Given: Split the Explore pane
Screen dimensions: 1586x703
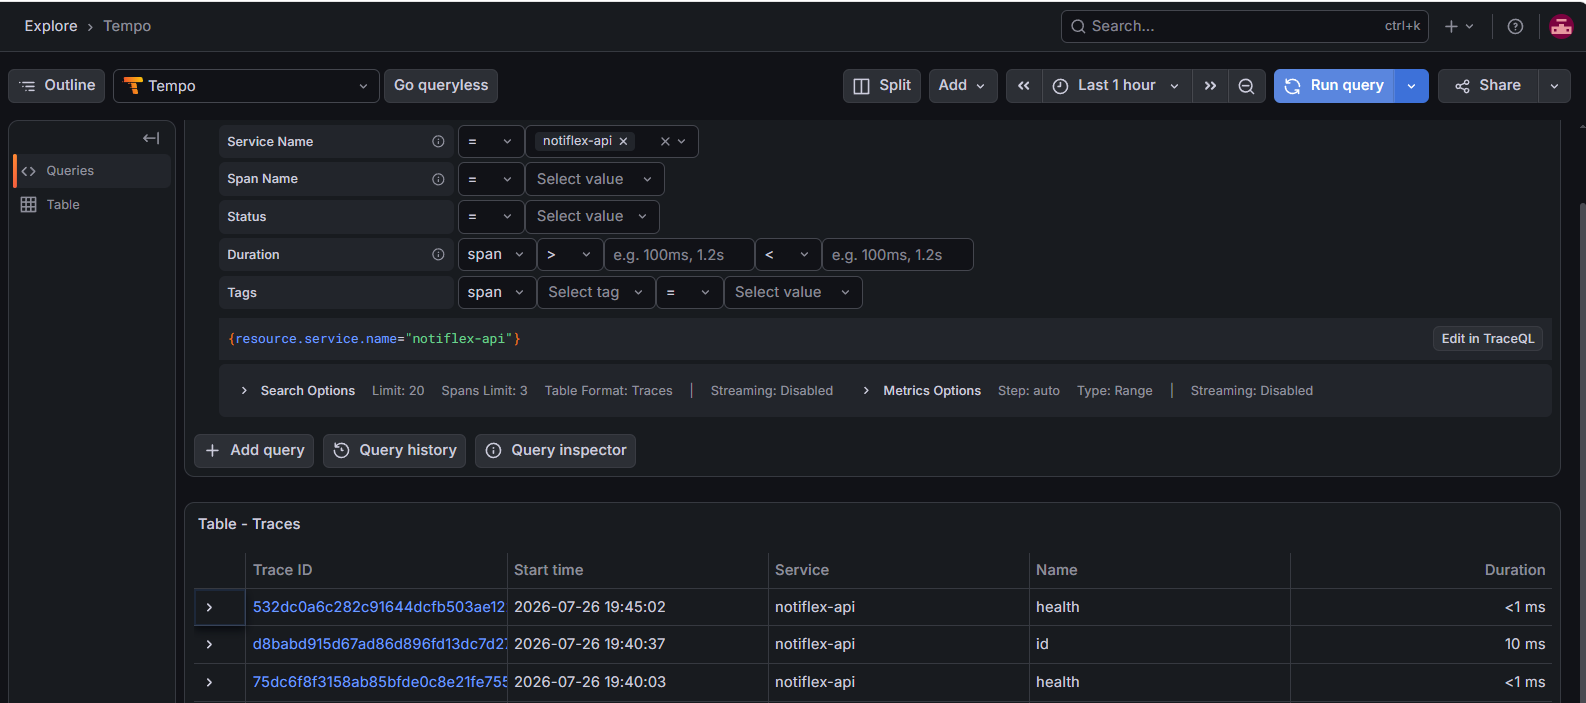Looking at the screenshot, I should click(882, 86).
